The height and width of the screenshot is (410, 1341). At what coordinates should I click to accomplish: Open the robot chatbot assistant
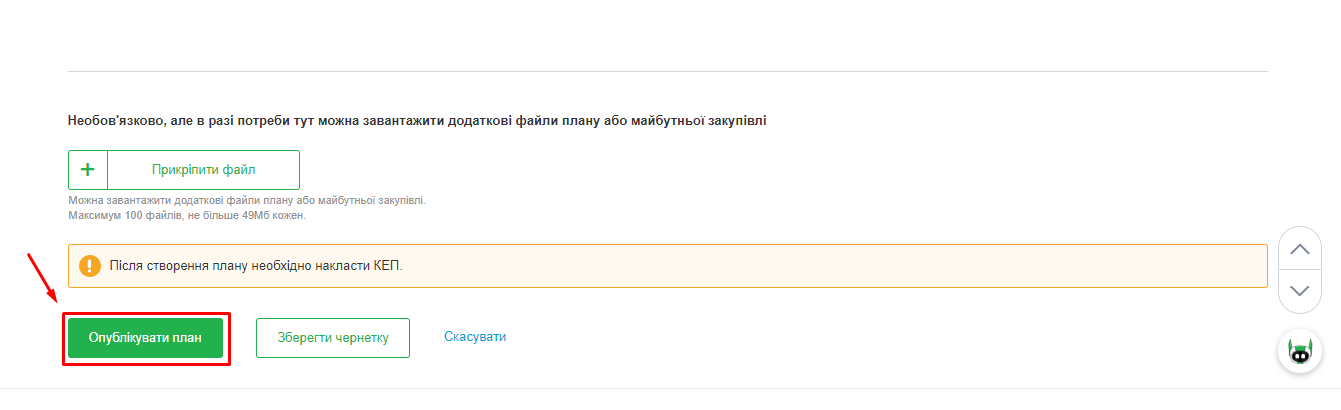(x=1299, y=351)
